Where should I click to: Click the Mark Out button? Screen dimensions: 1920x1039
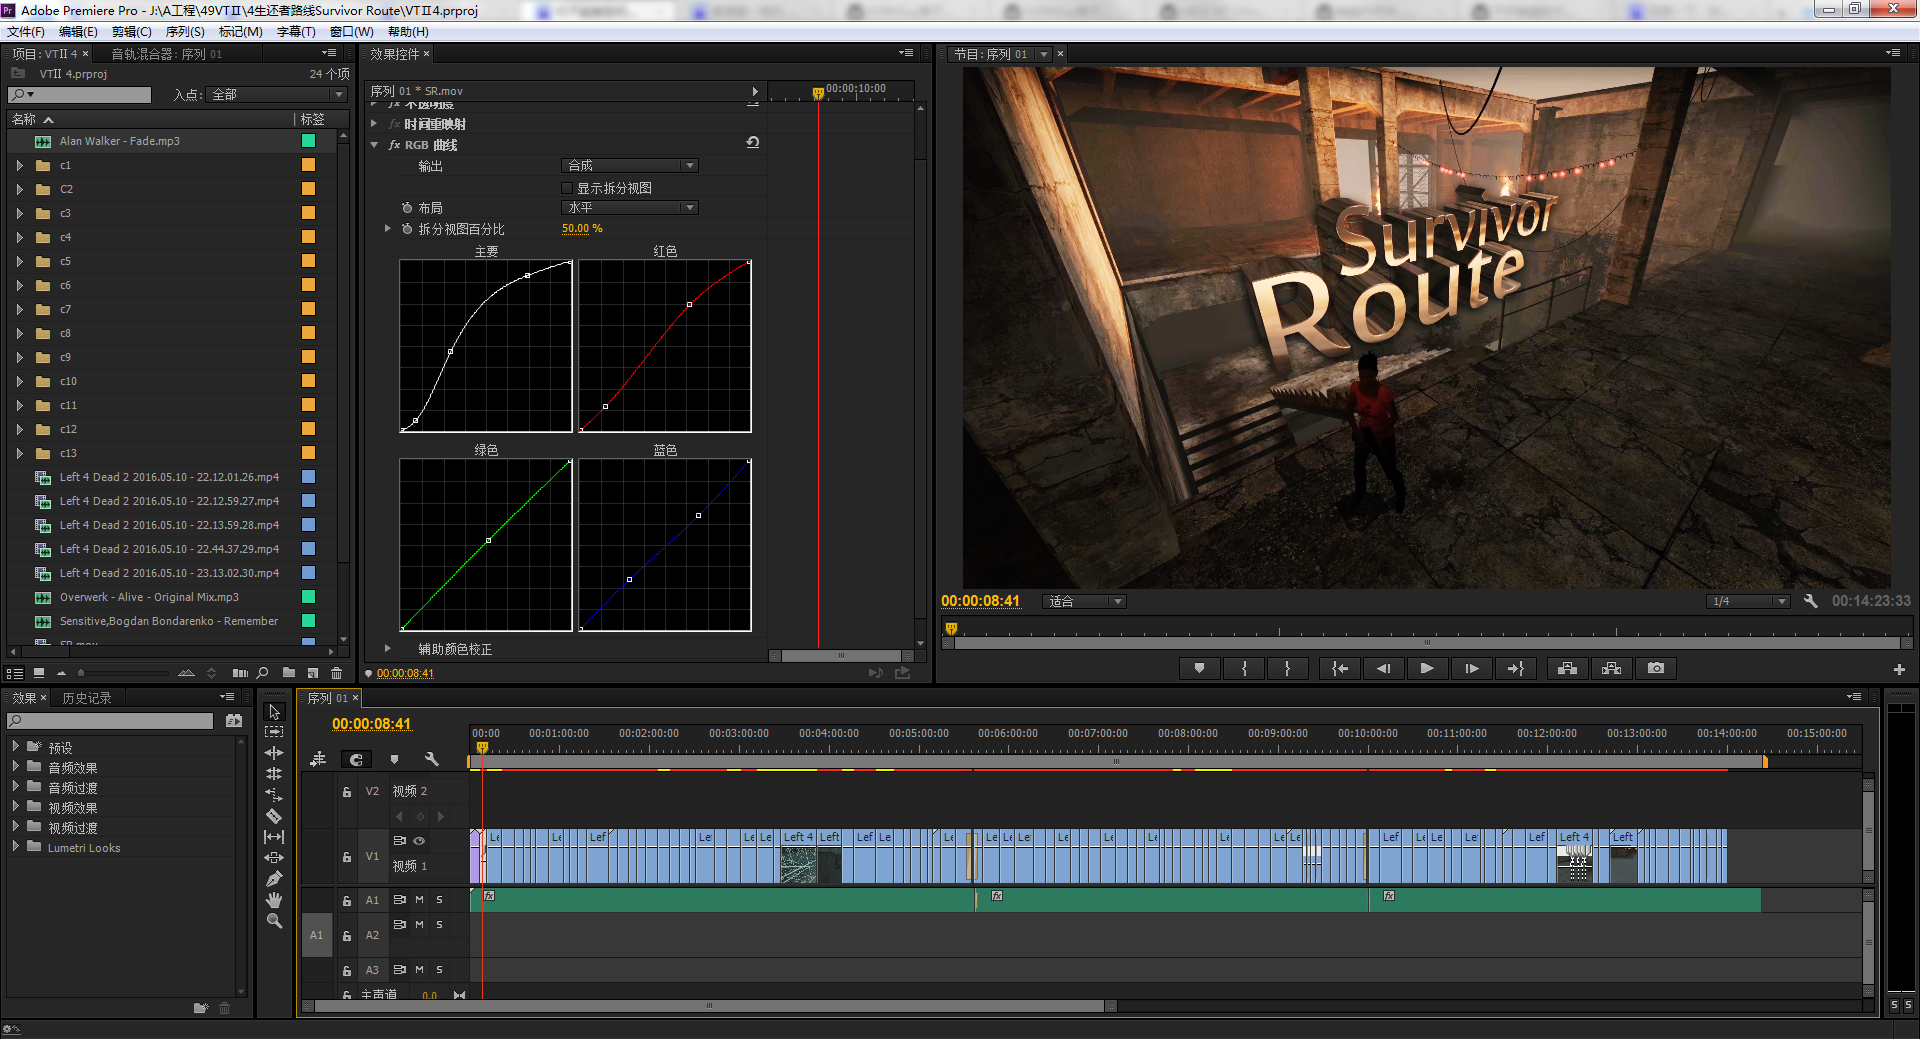[x=1287, y=668]
